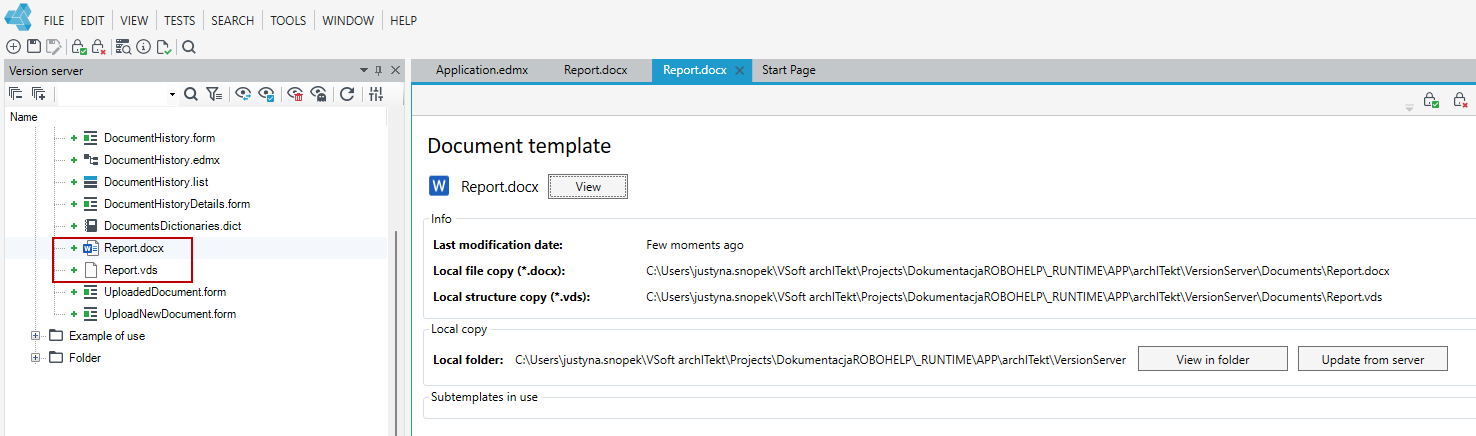Select DocumentHistory.list in the tree
Viewport: 1476px width, 436px height.
click(155, 182)
